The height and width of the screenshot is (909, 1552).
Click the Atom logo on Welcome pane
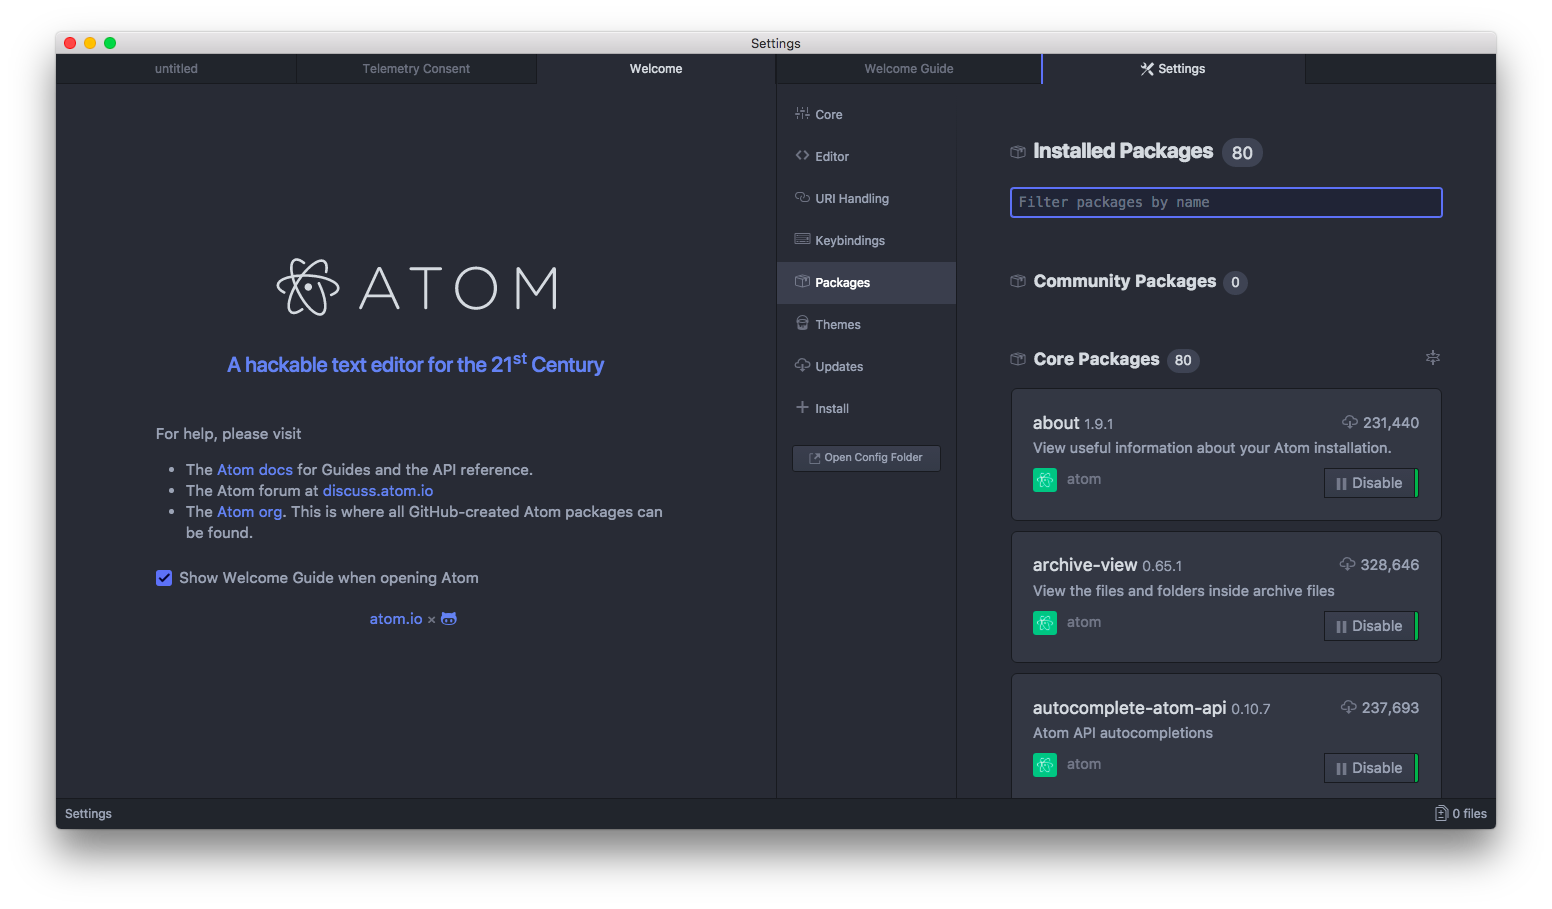[417, 287]
